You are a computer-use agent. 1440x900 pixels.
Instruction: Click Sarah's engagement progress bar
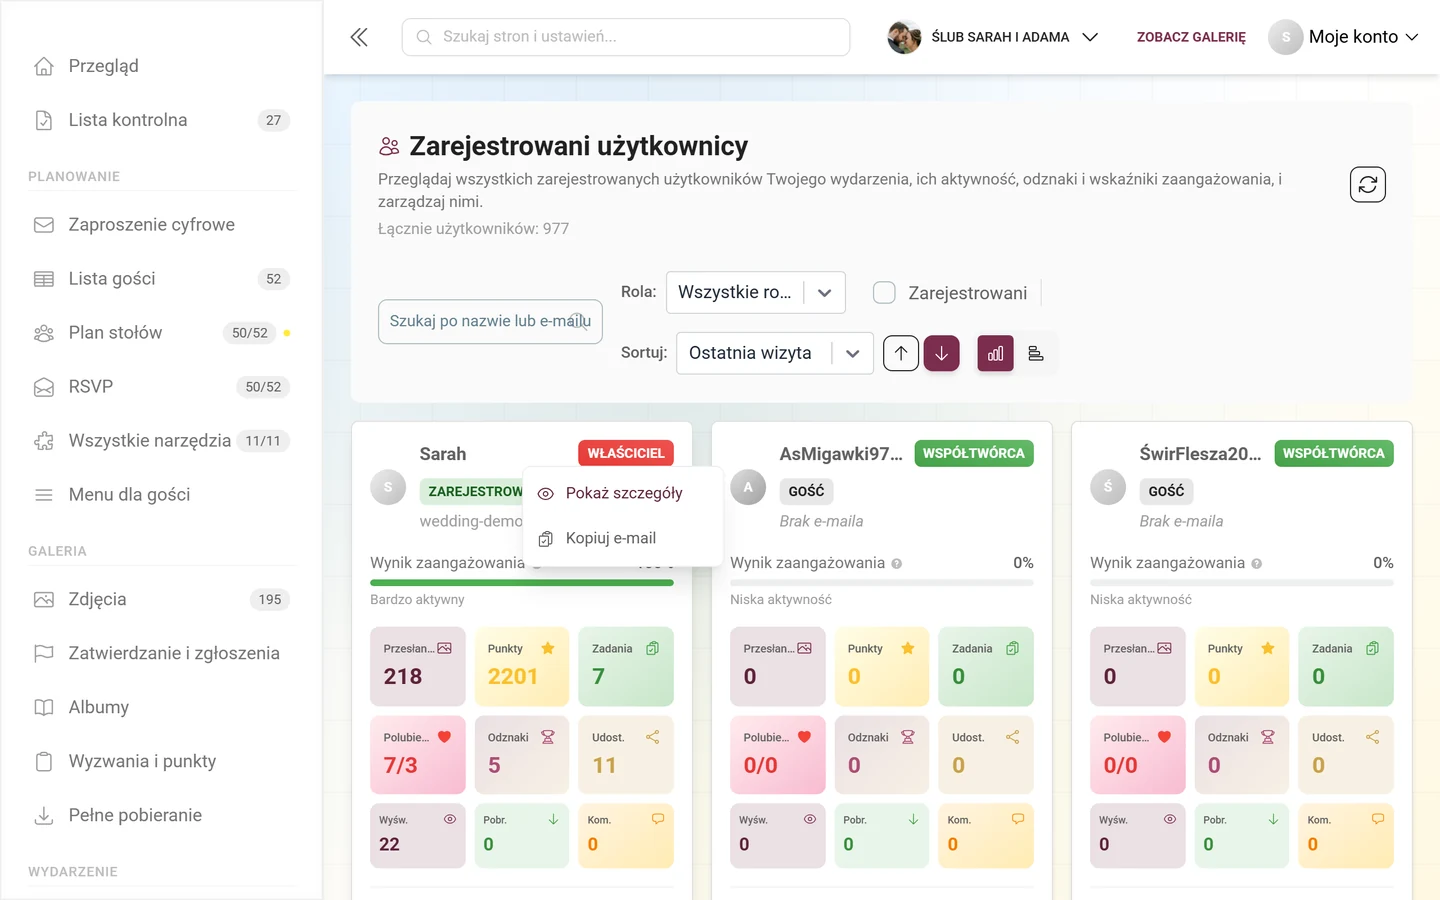coord(522,582)
